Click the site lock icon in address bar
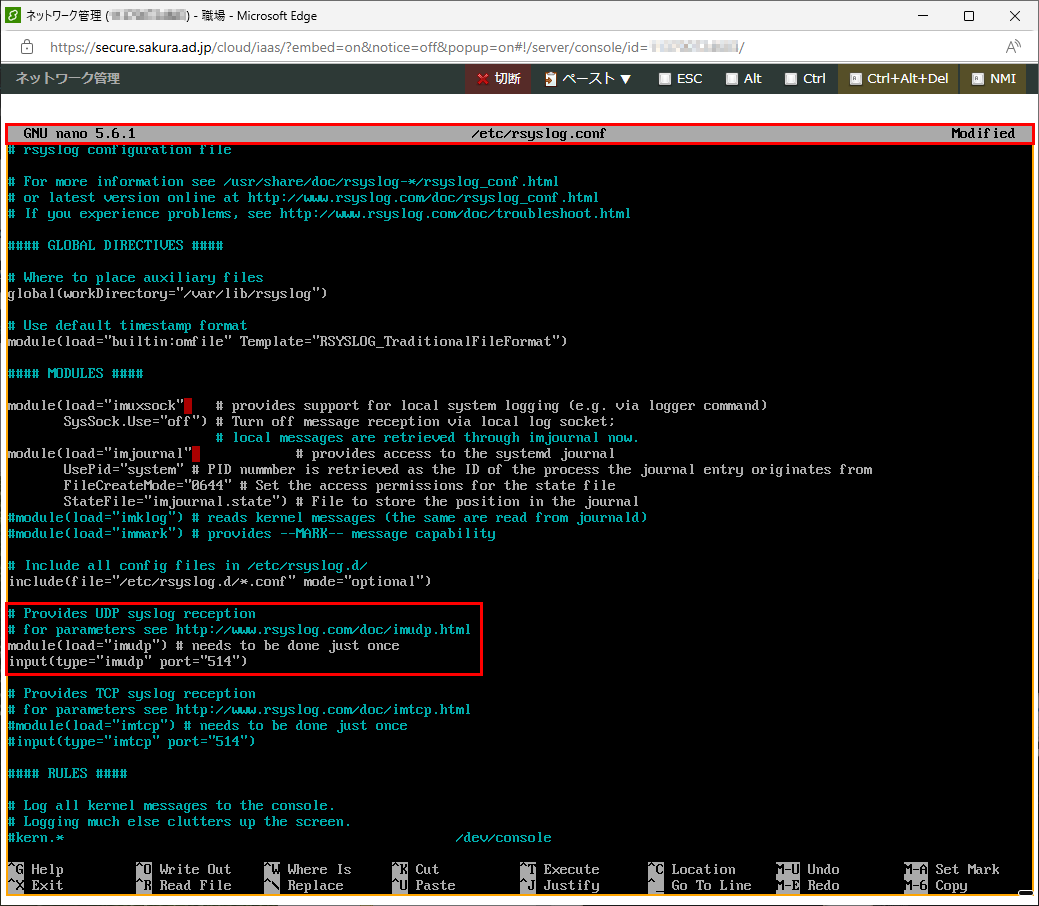This screenshot has width=1039, height=906. point(27,47)
